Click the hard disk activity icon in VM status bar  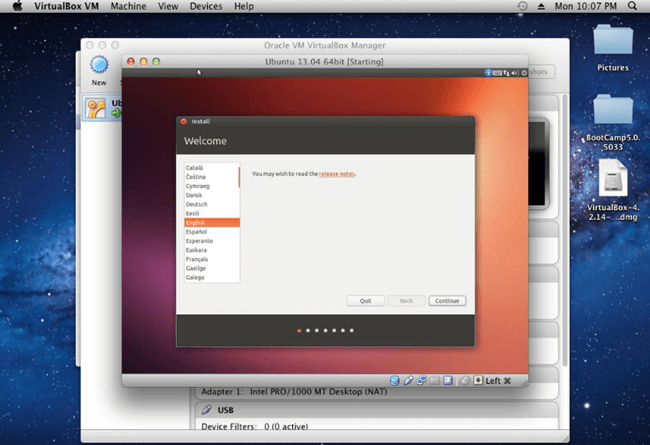395,380
